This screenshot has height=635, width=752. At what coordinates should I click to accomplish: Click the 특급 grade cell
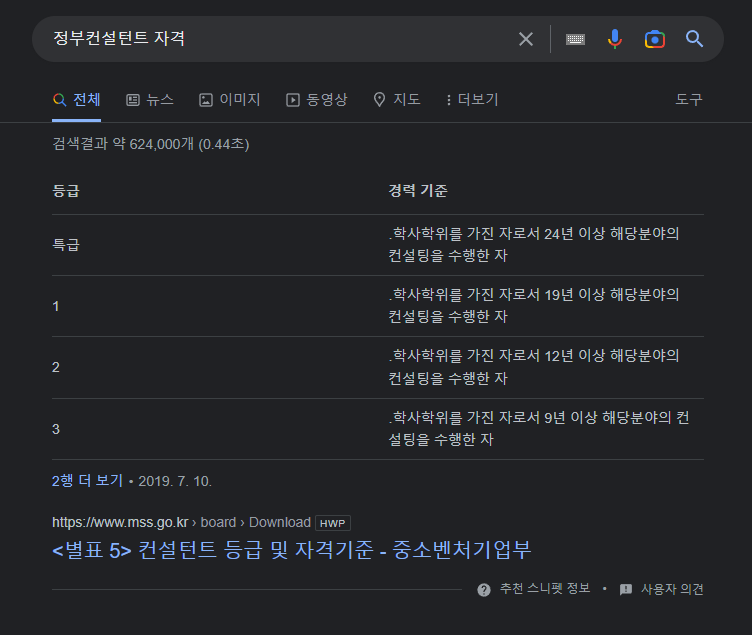click(x=66, y=245)
